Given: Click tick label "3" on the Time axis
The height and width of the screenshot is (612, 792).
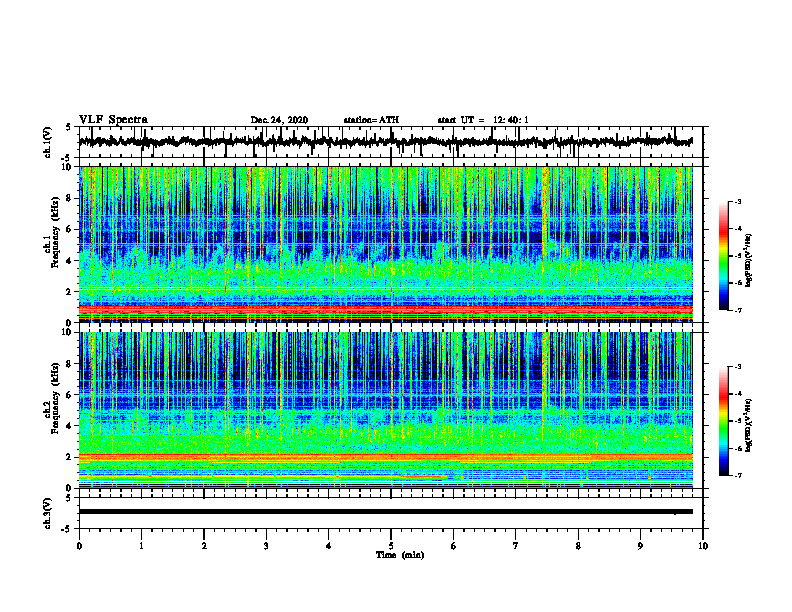Looking at the screenshot, I should (266, 546).
